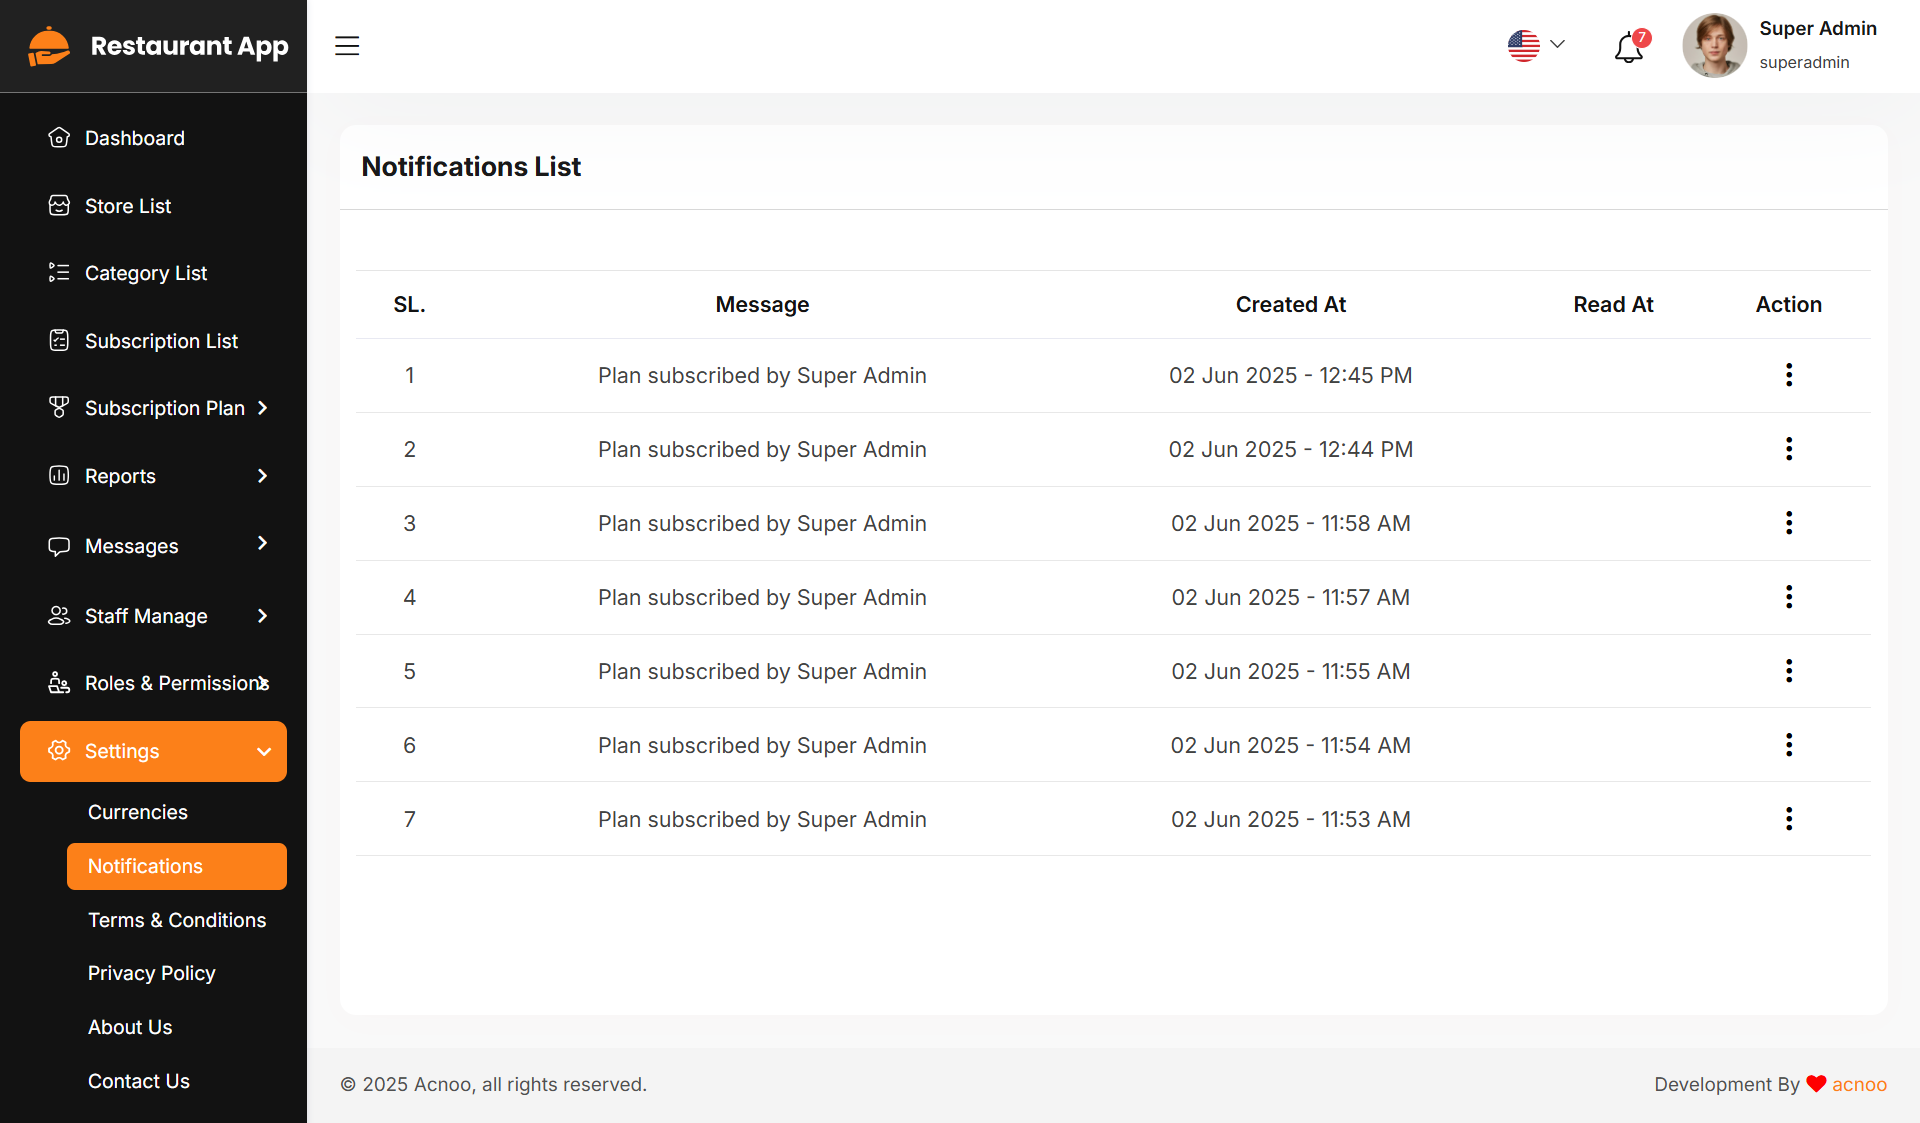Viewport: 1920px width, 1123px height.
Task: Open the Currencies settings page
Action: pos(138,812)
